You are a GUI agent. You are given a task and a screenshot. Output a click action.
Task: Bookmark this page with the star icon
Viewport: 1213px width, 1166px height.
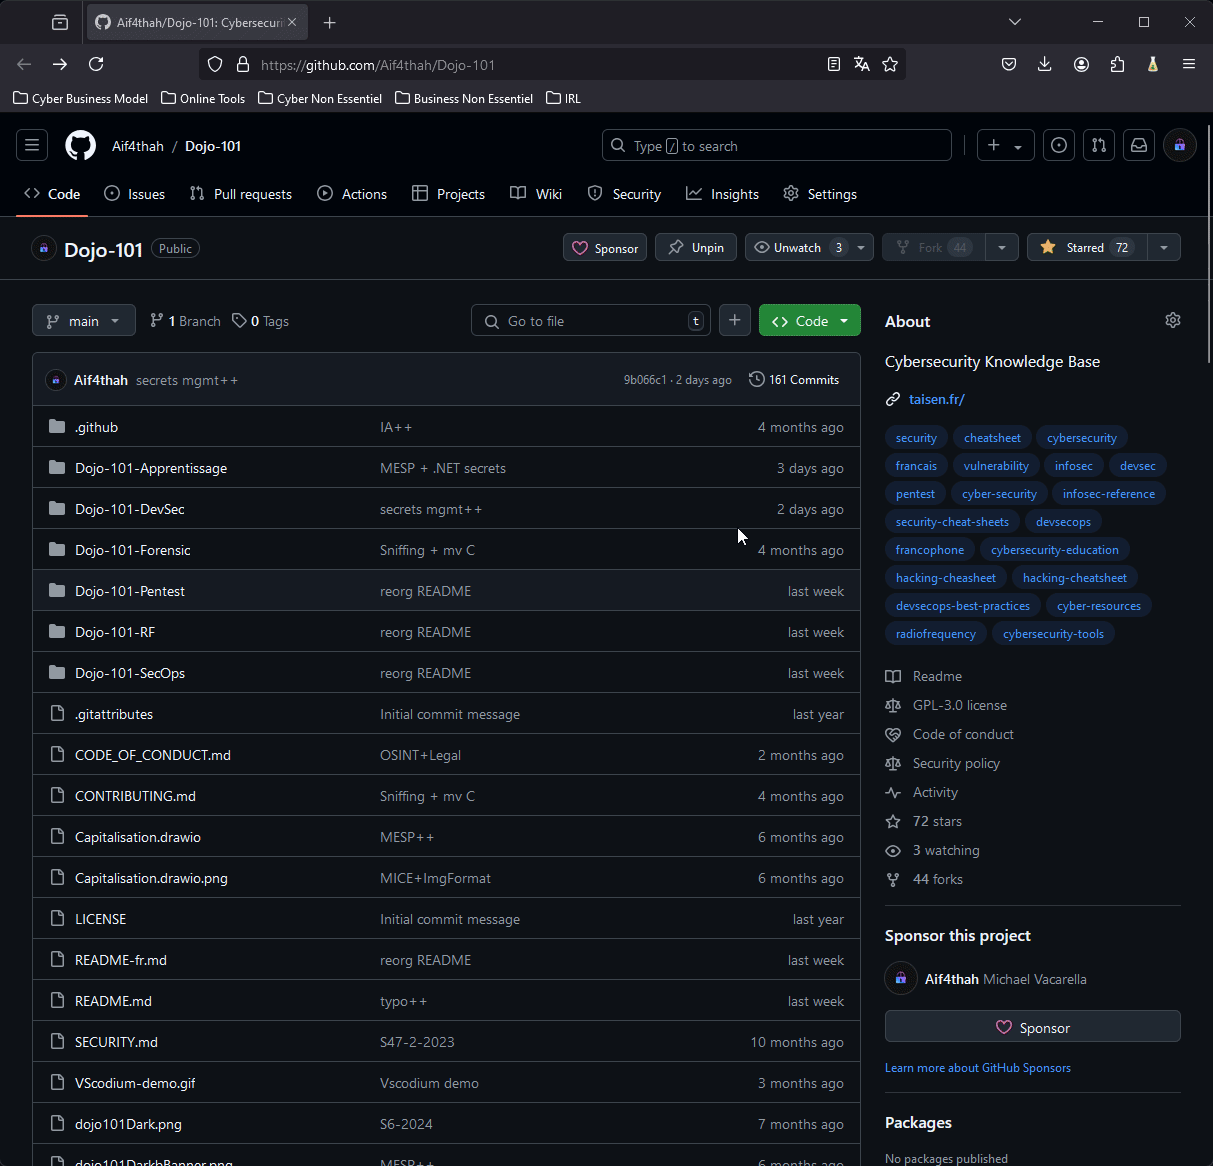890,64
